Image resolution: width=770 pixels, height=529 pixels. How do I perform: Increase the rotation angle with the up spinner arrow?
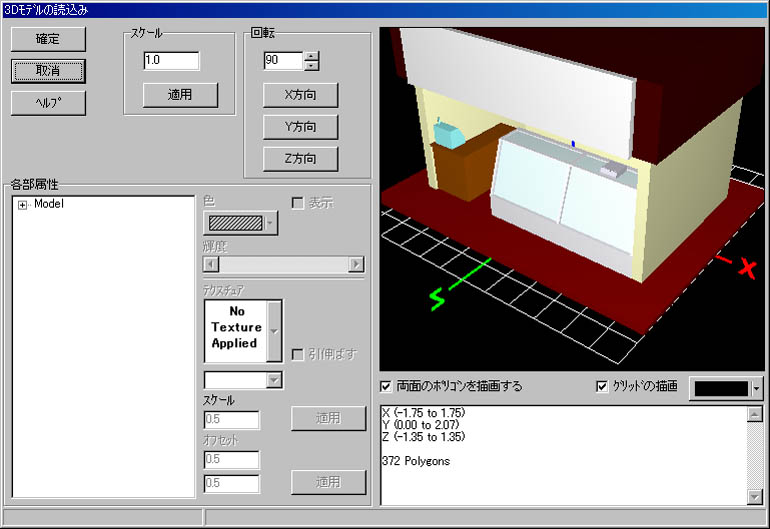coord(311,56)
